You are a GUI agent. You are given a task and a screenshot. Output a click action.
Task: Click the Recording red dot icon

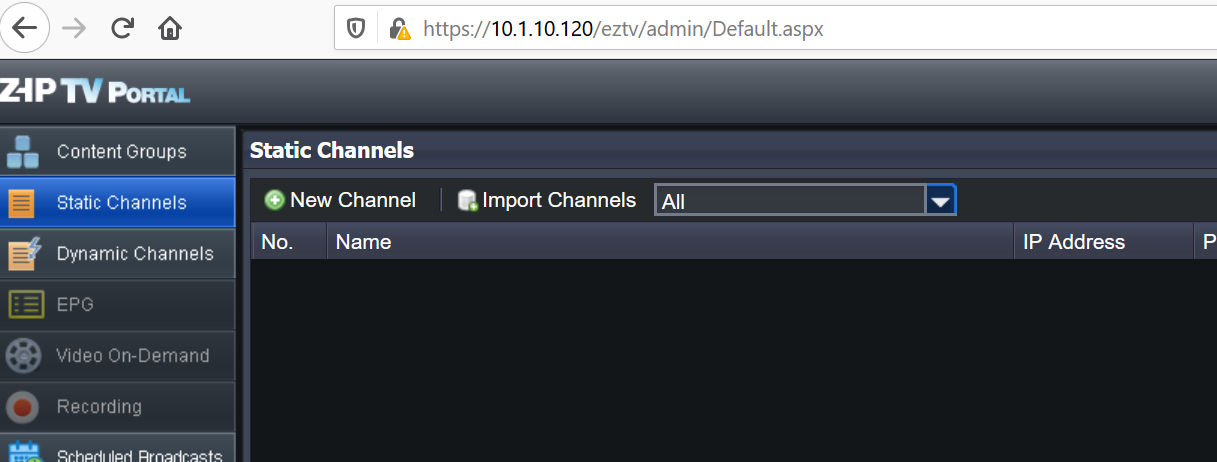pos(23,407)
